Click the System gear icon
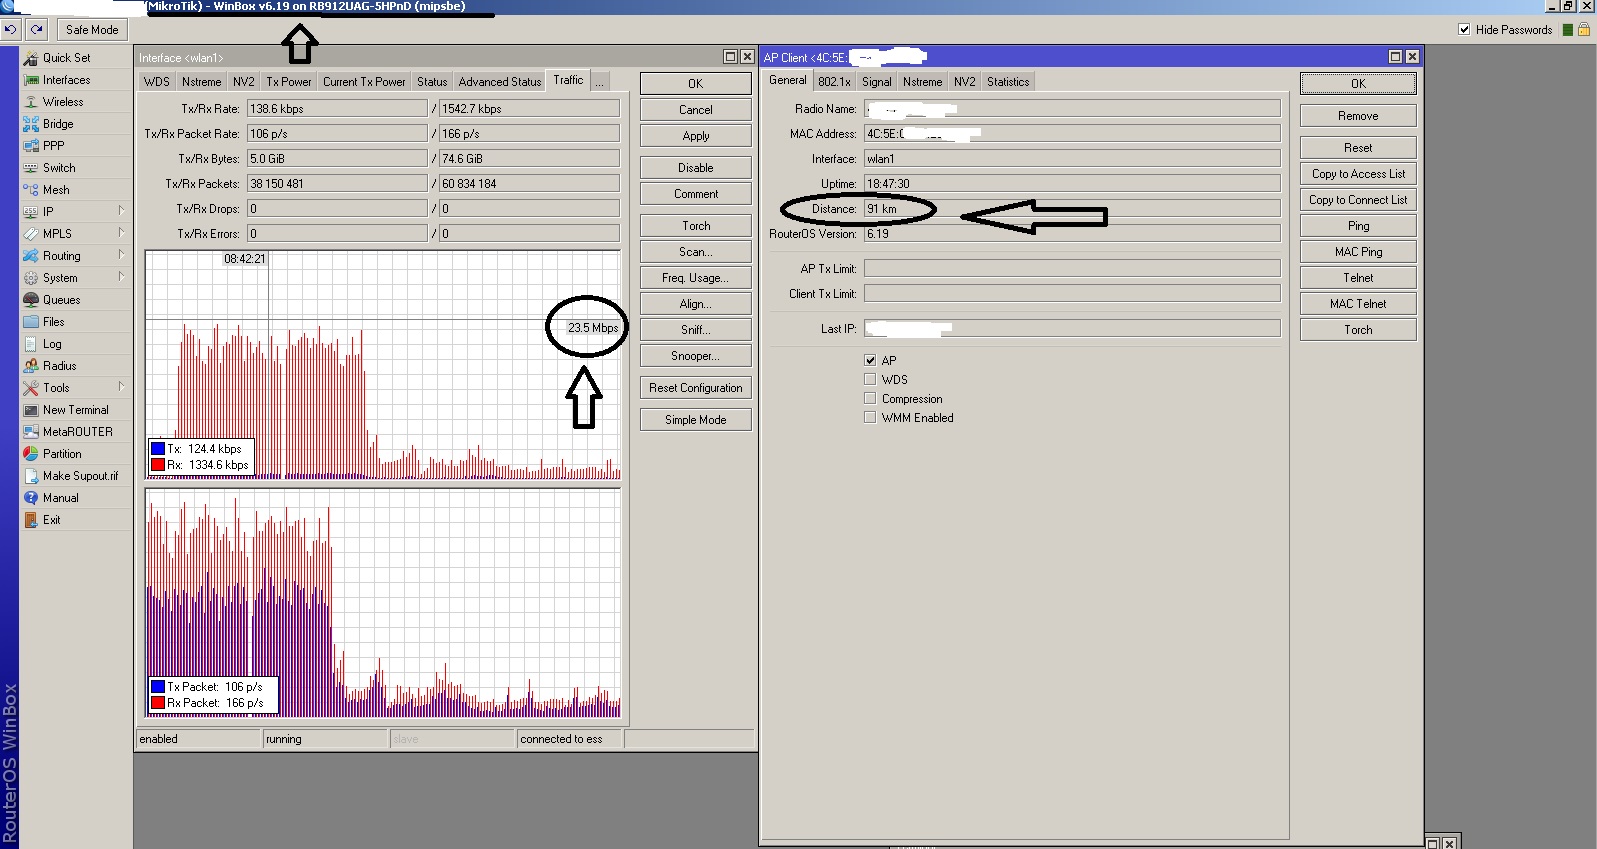1597x849 pixels. (x=31, y=278)
